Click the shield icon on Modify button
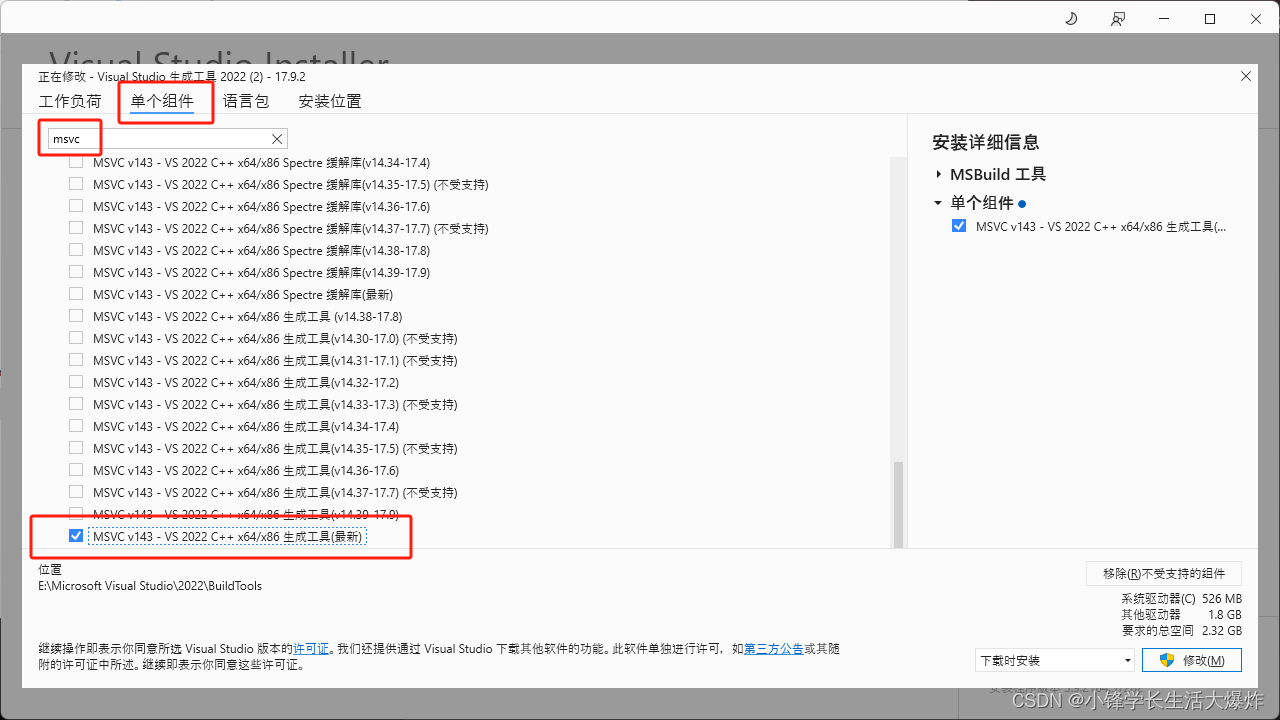 tap(1165, 660)
